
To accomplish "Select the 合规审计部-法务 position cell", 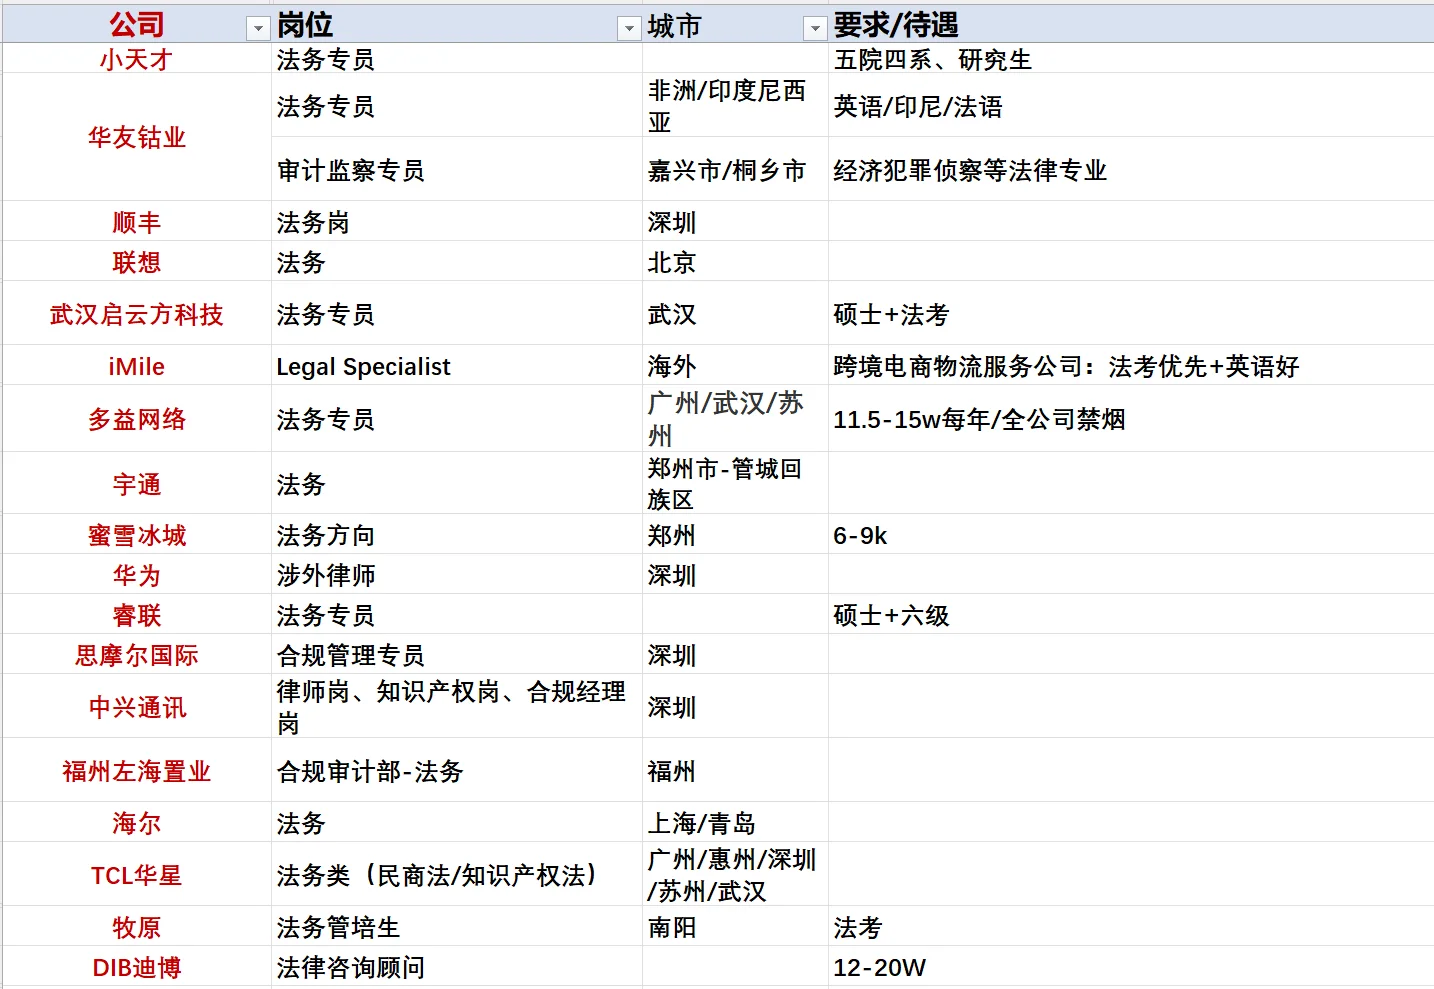I will 457,771.
